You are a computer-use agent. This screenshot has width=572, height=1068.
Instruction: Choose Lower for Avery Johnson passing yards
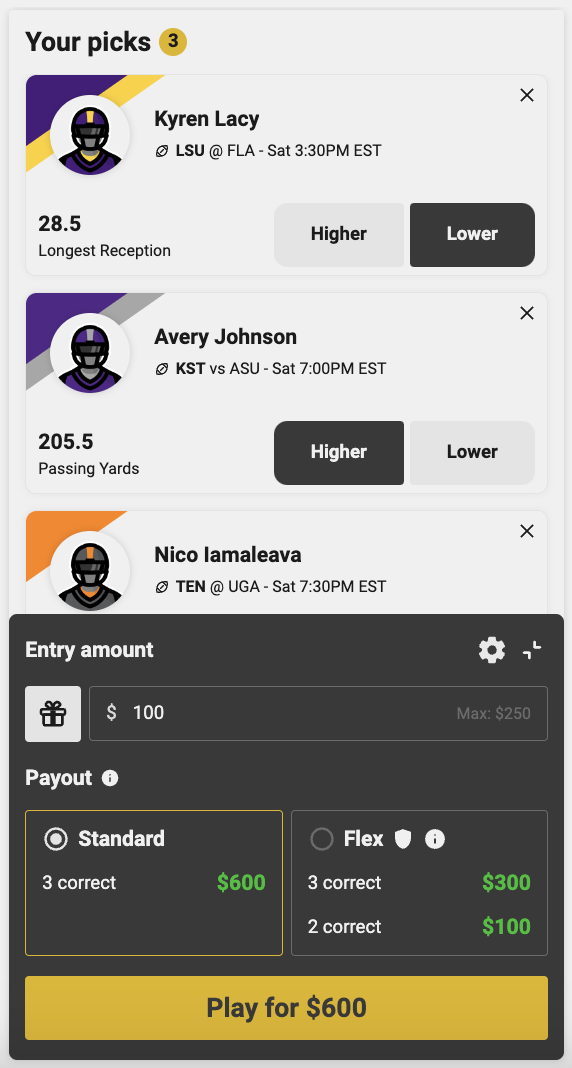pyautogui.click(x=472, y=452)
